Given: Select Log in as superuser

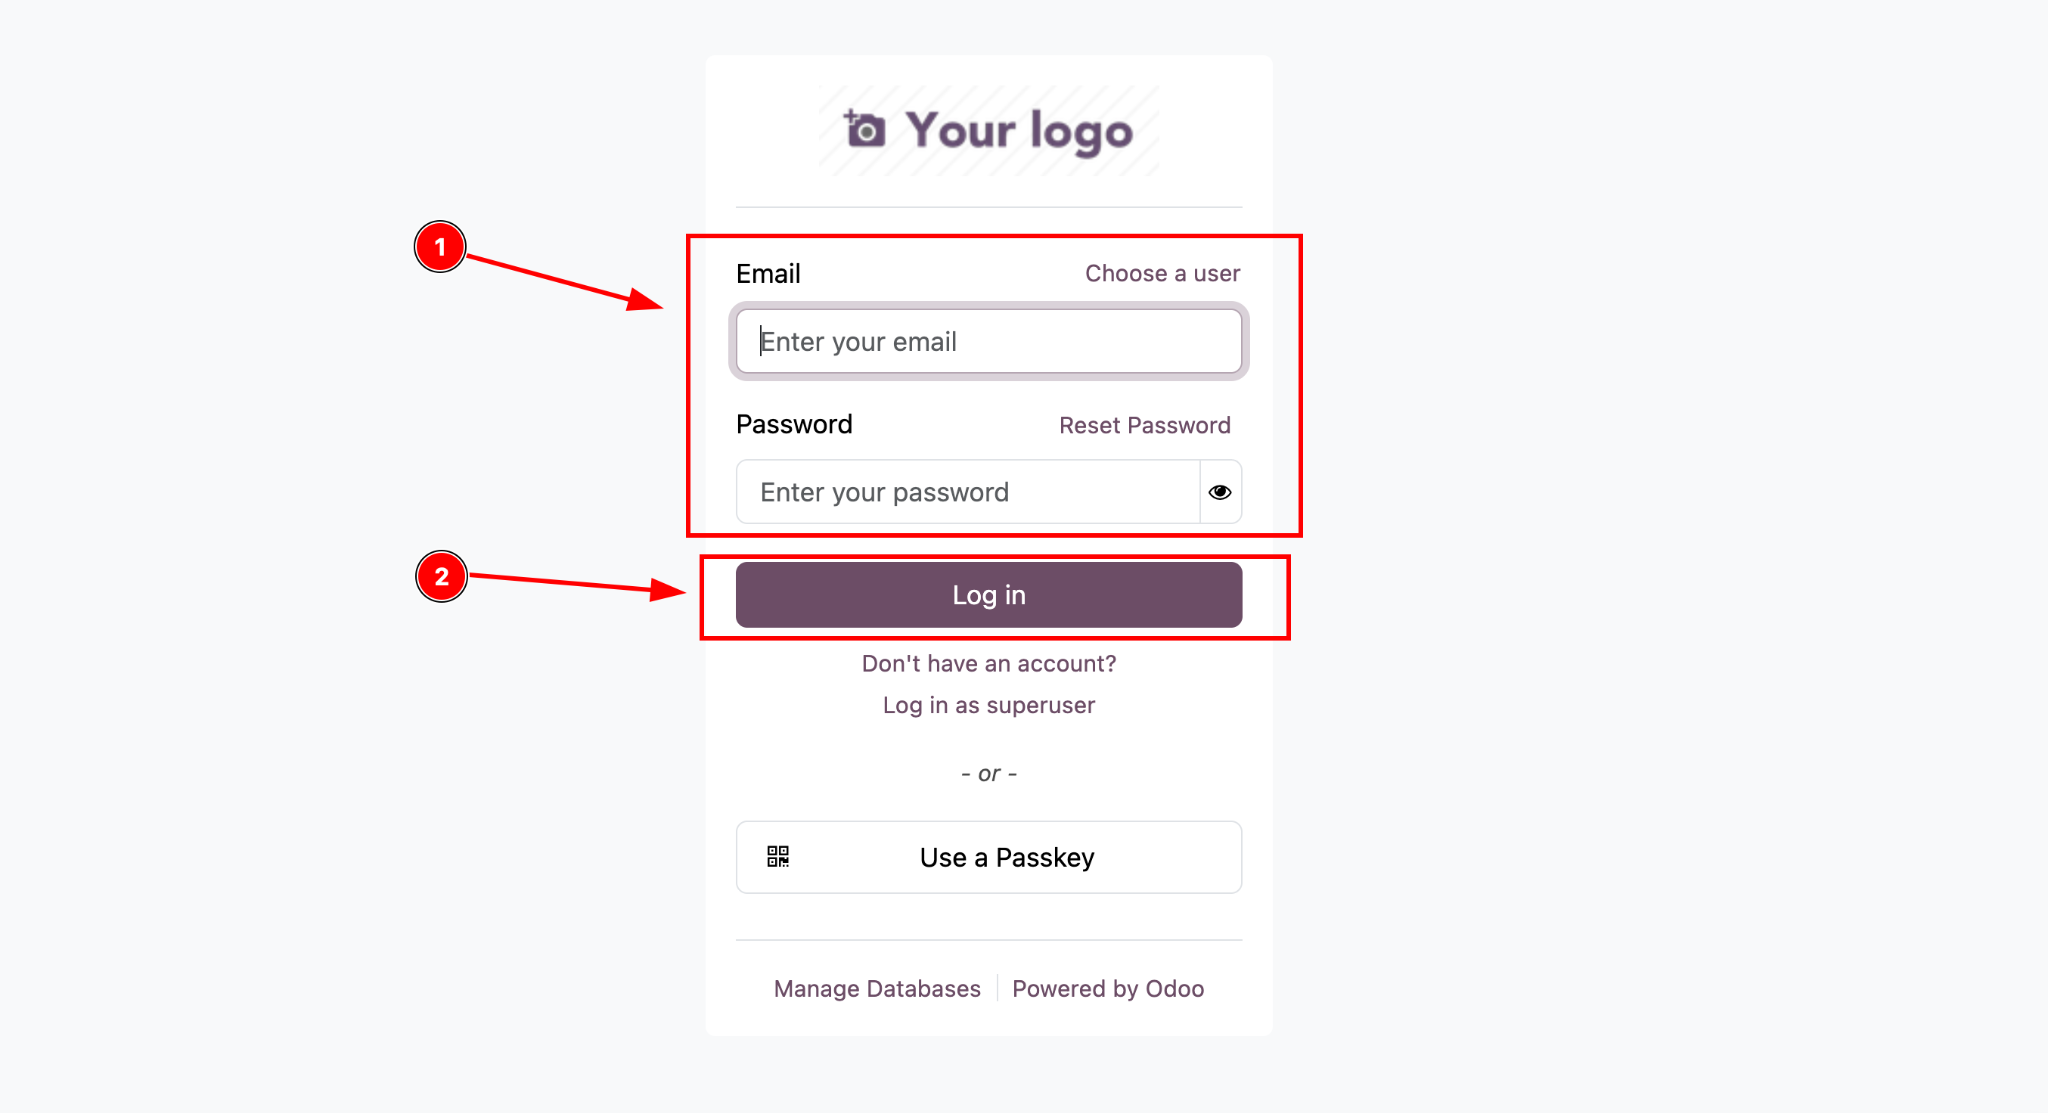Looking at the screenshot, I should pyautogui.click(x=989, y=705).
